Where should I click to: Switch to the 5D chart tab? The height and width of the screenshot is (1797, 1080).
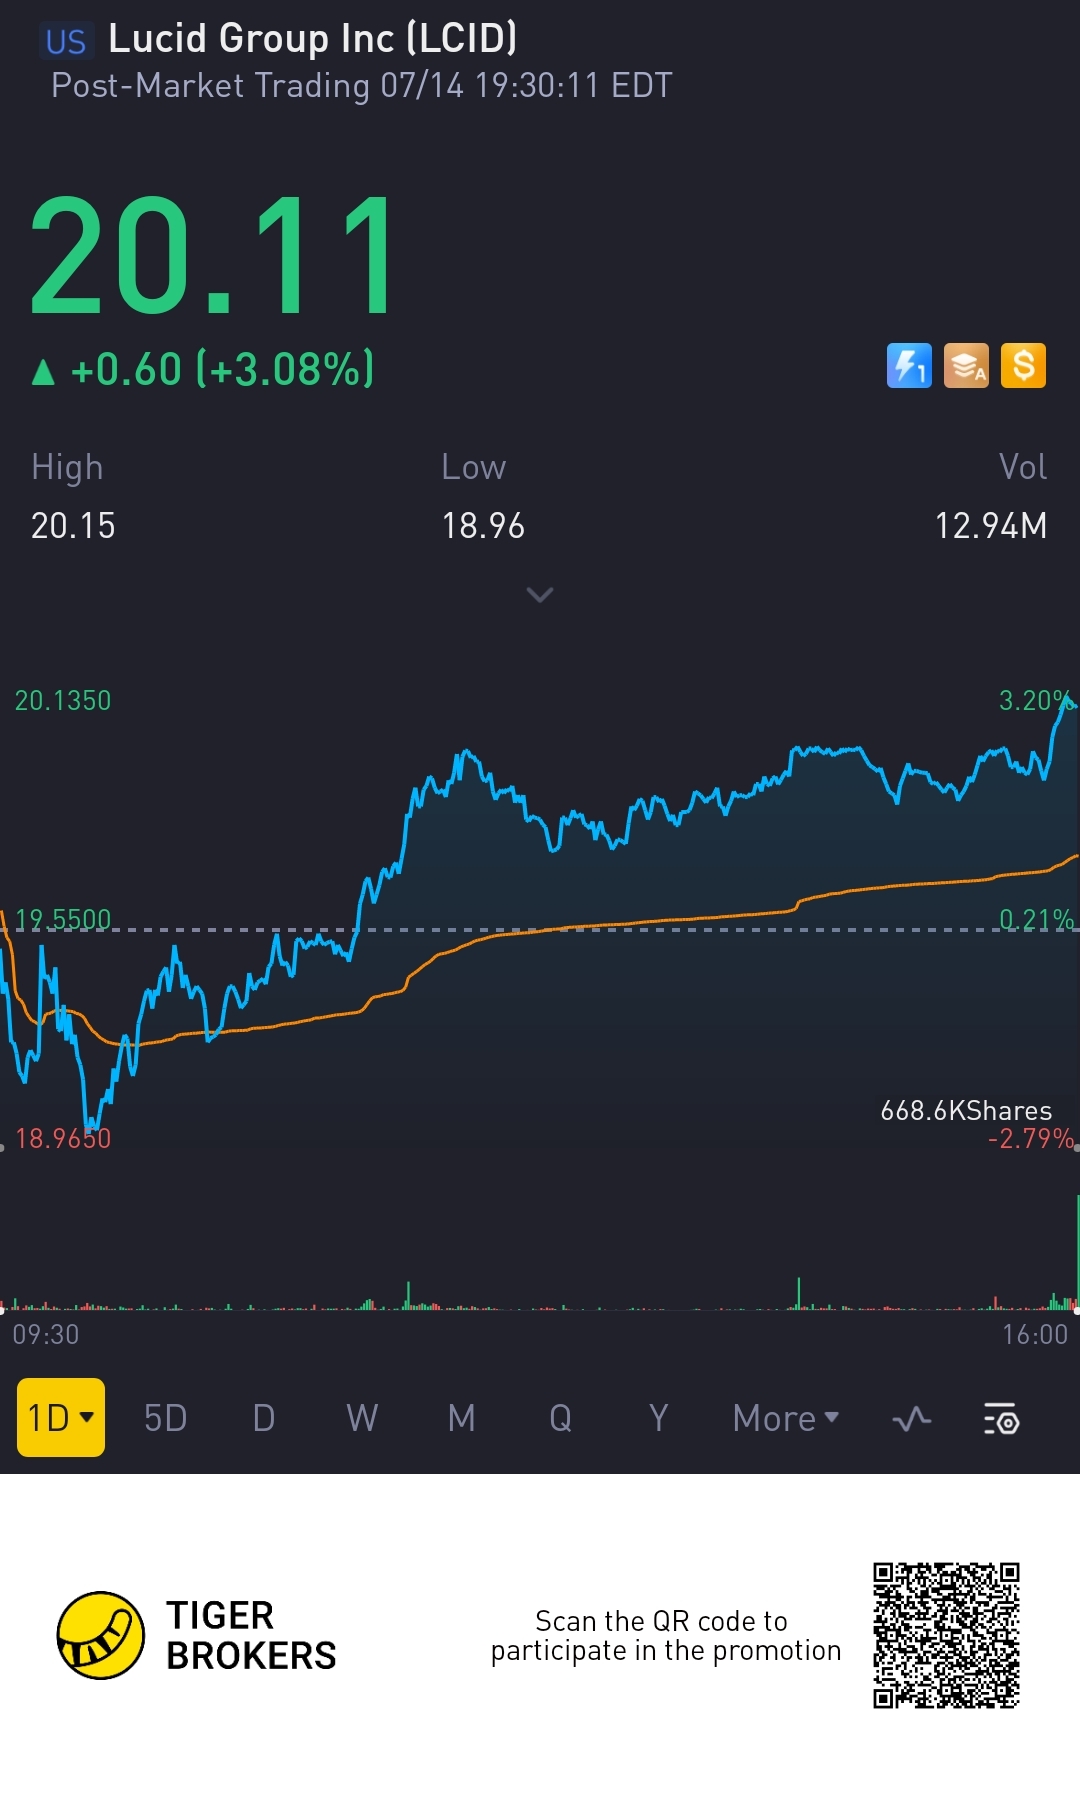166,1418
